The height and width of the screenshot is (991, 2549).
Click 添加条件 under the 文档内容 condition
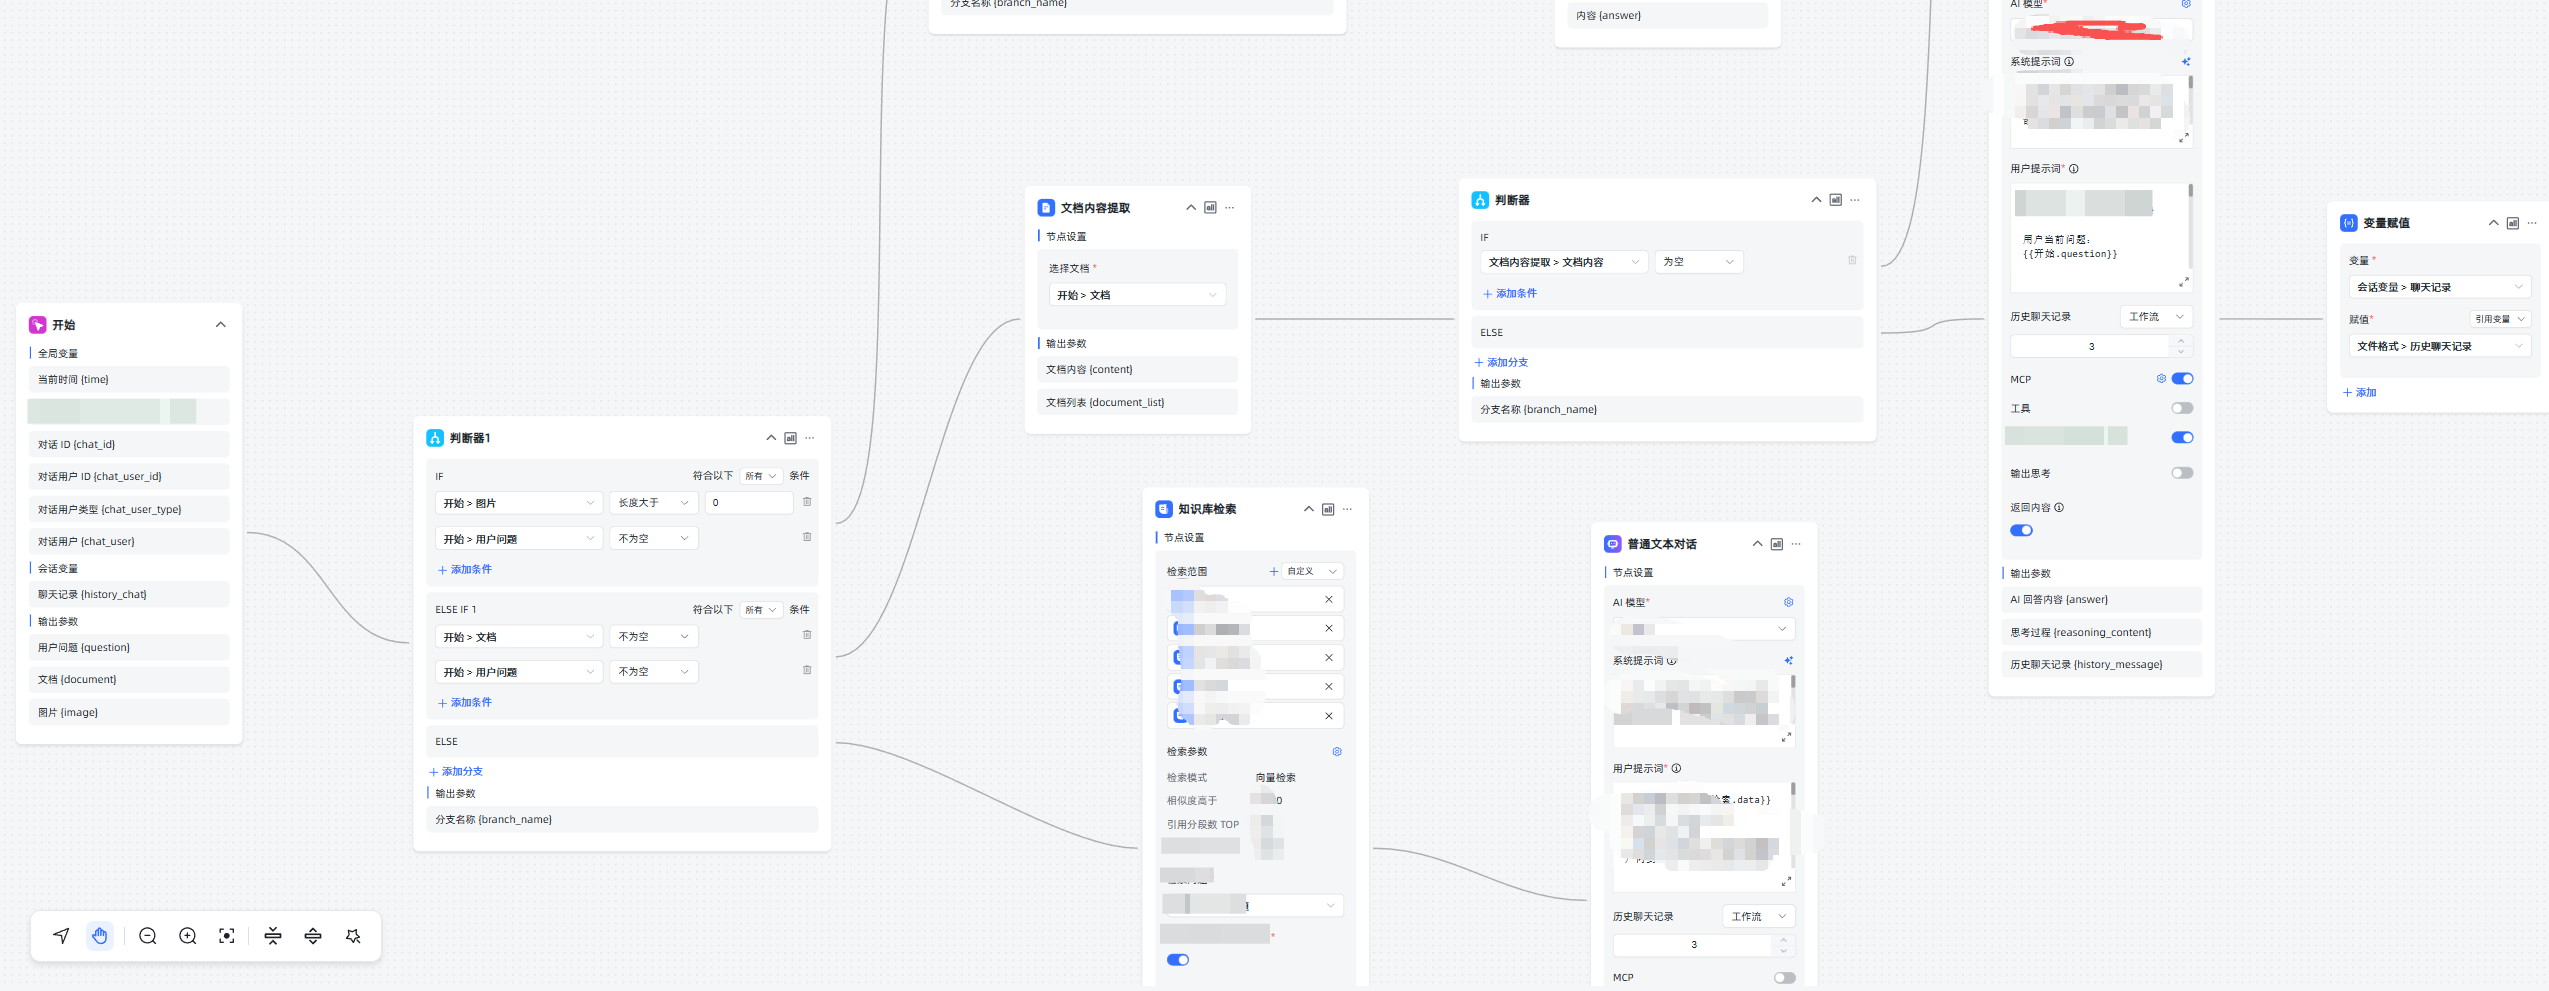tap(1510, 294)
